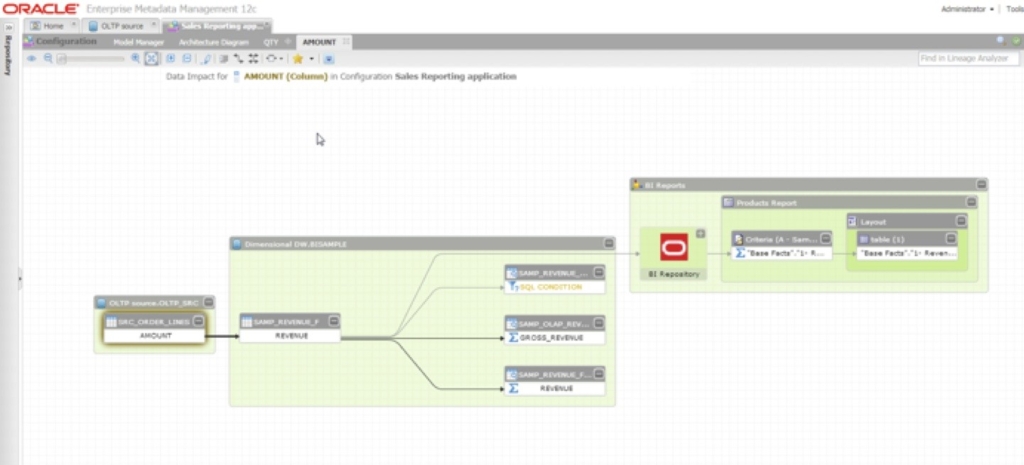Collapse the Criteria node
The height and width of the screenshot is (465, 1024).
[x=825, y=239]
